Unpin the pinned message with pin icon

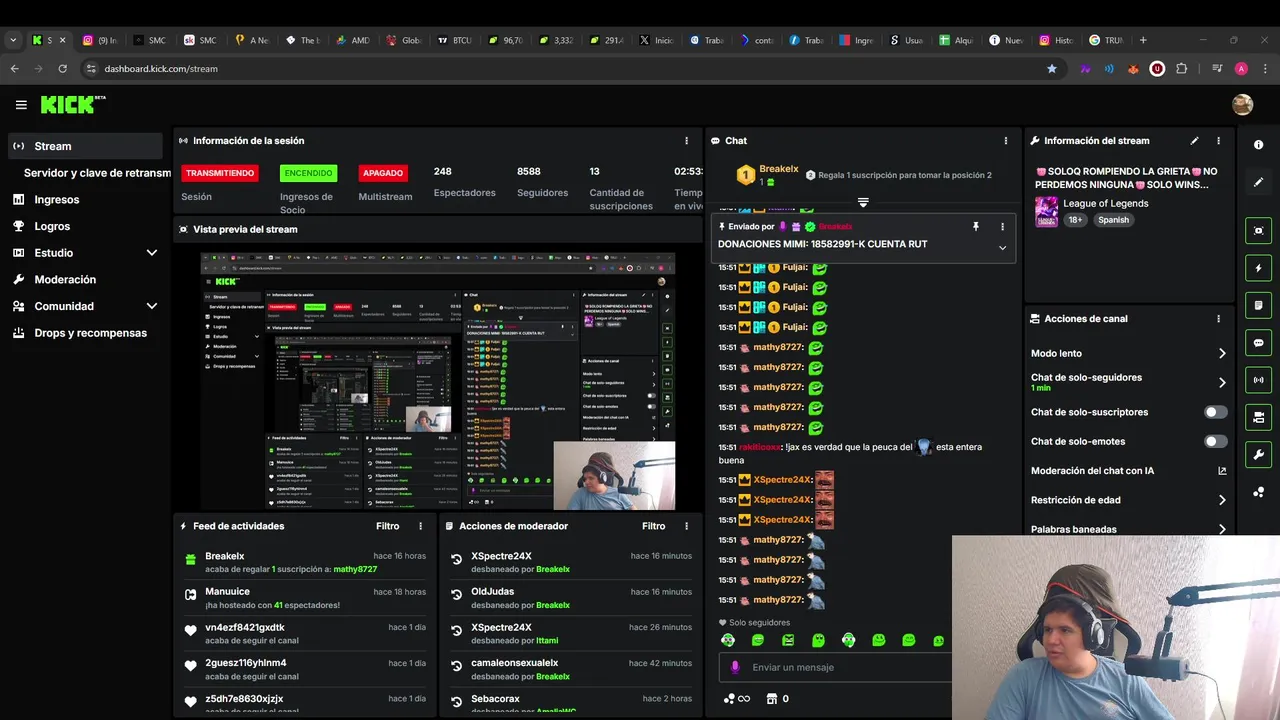(x=976, y=227)
